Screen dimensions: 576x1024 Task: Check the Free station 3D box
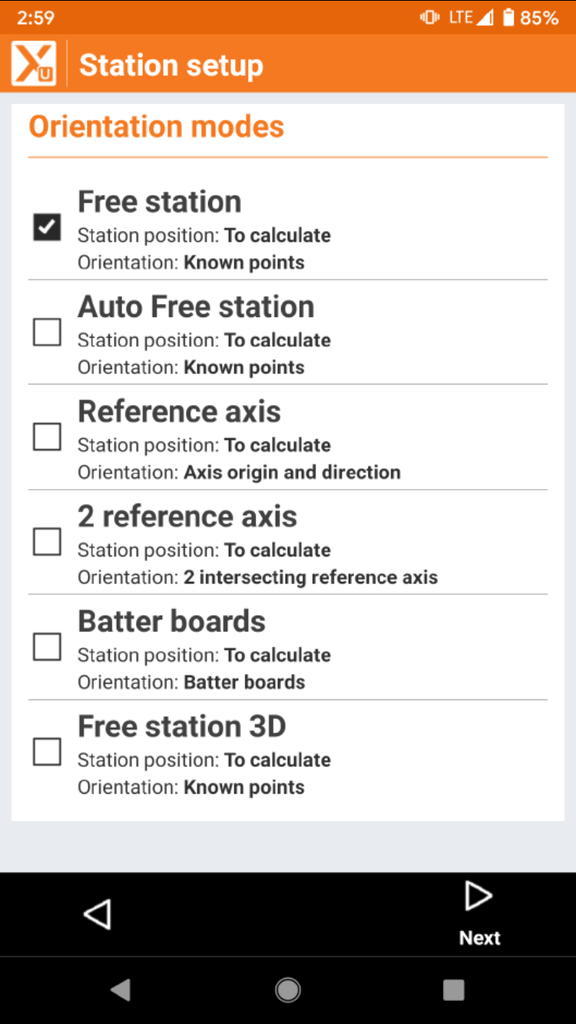(x=46, y=752)
